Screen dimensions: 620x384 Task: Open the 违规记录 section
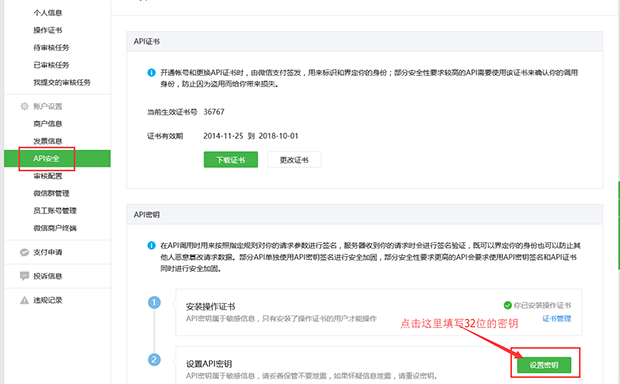(48, 300)
